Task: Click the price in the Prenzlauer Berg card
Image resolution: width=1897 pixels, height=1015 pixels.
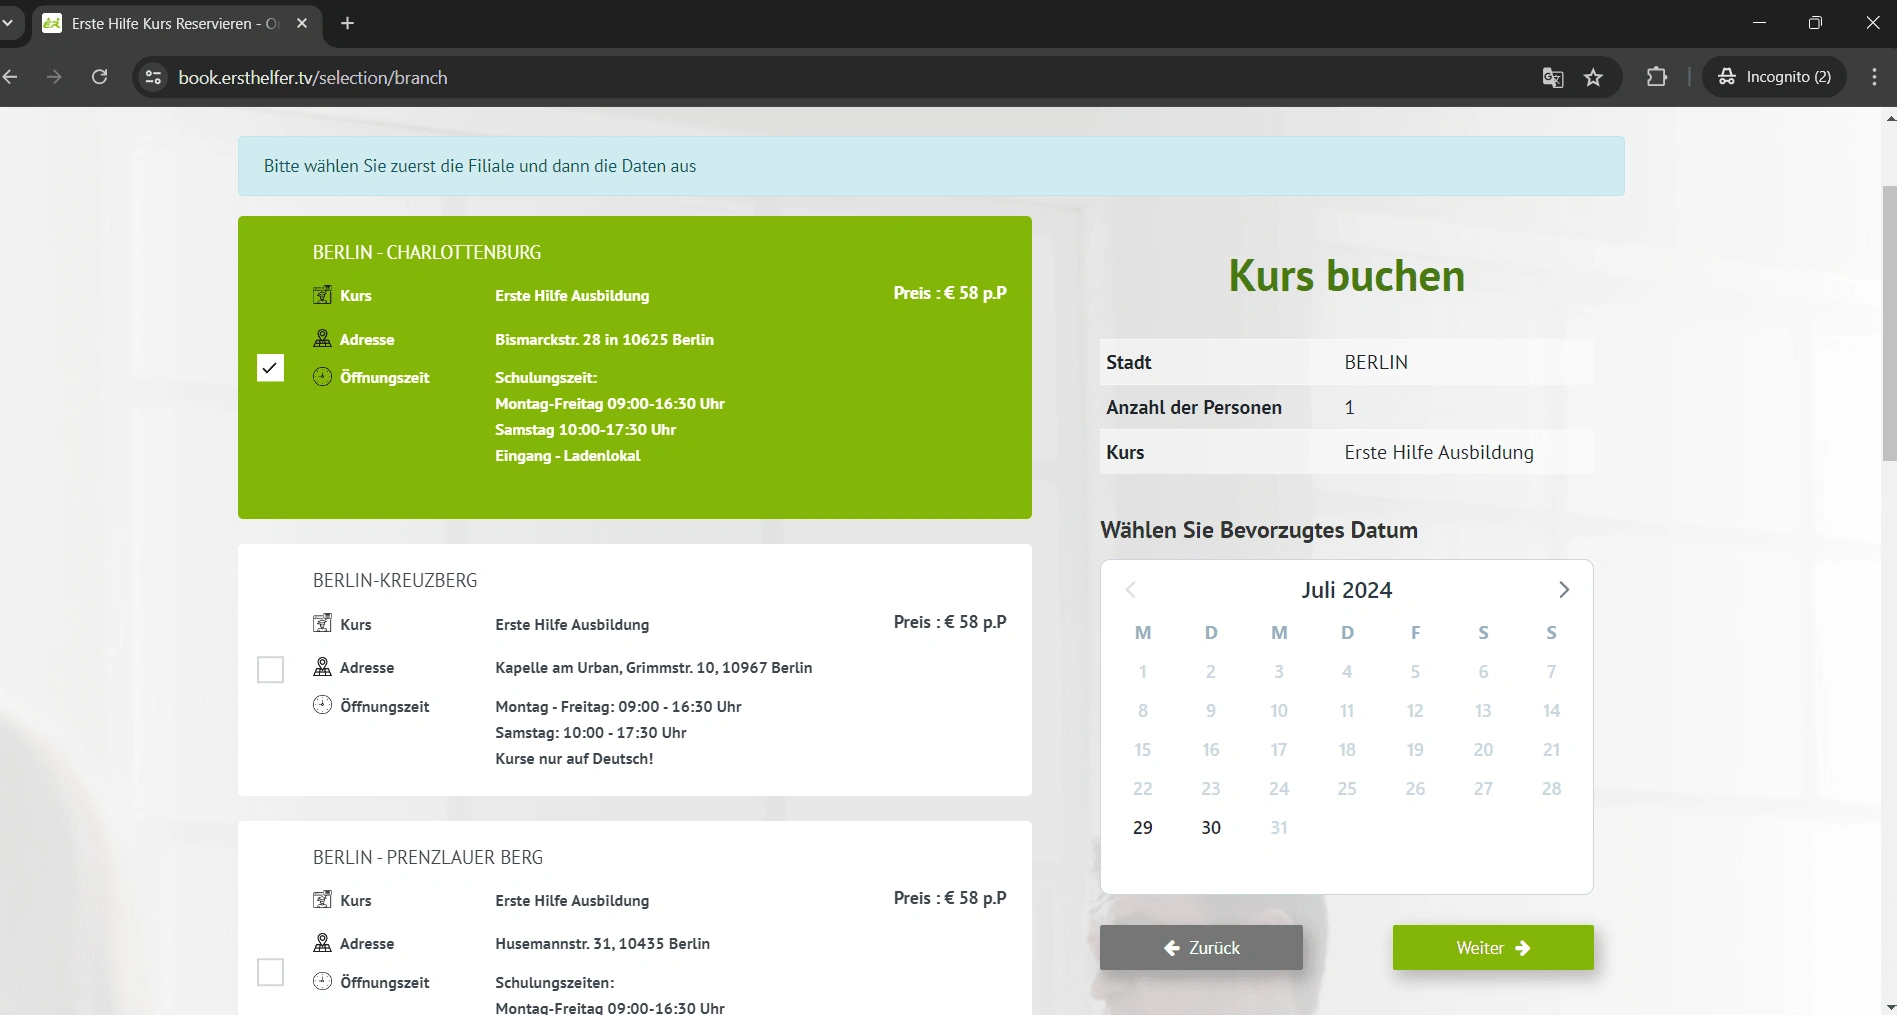Action: [x=950, y=898]
